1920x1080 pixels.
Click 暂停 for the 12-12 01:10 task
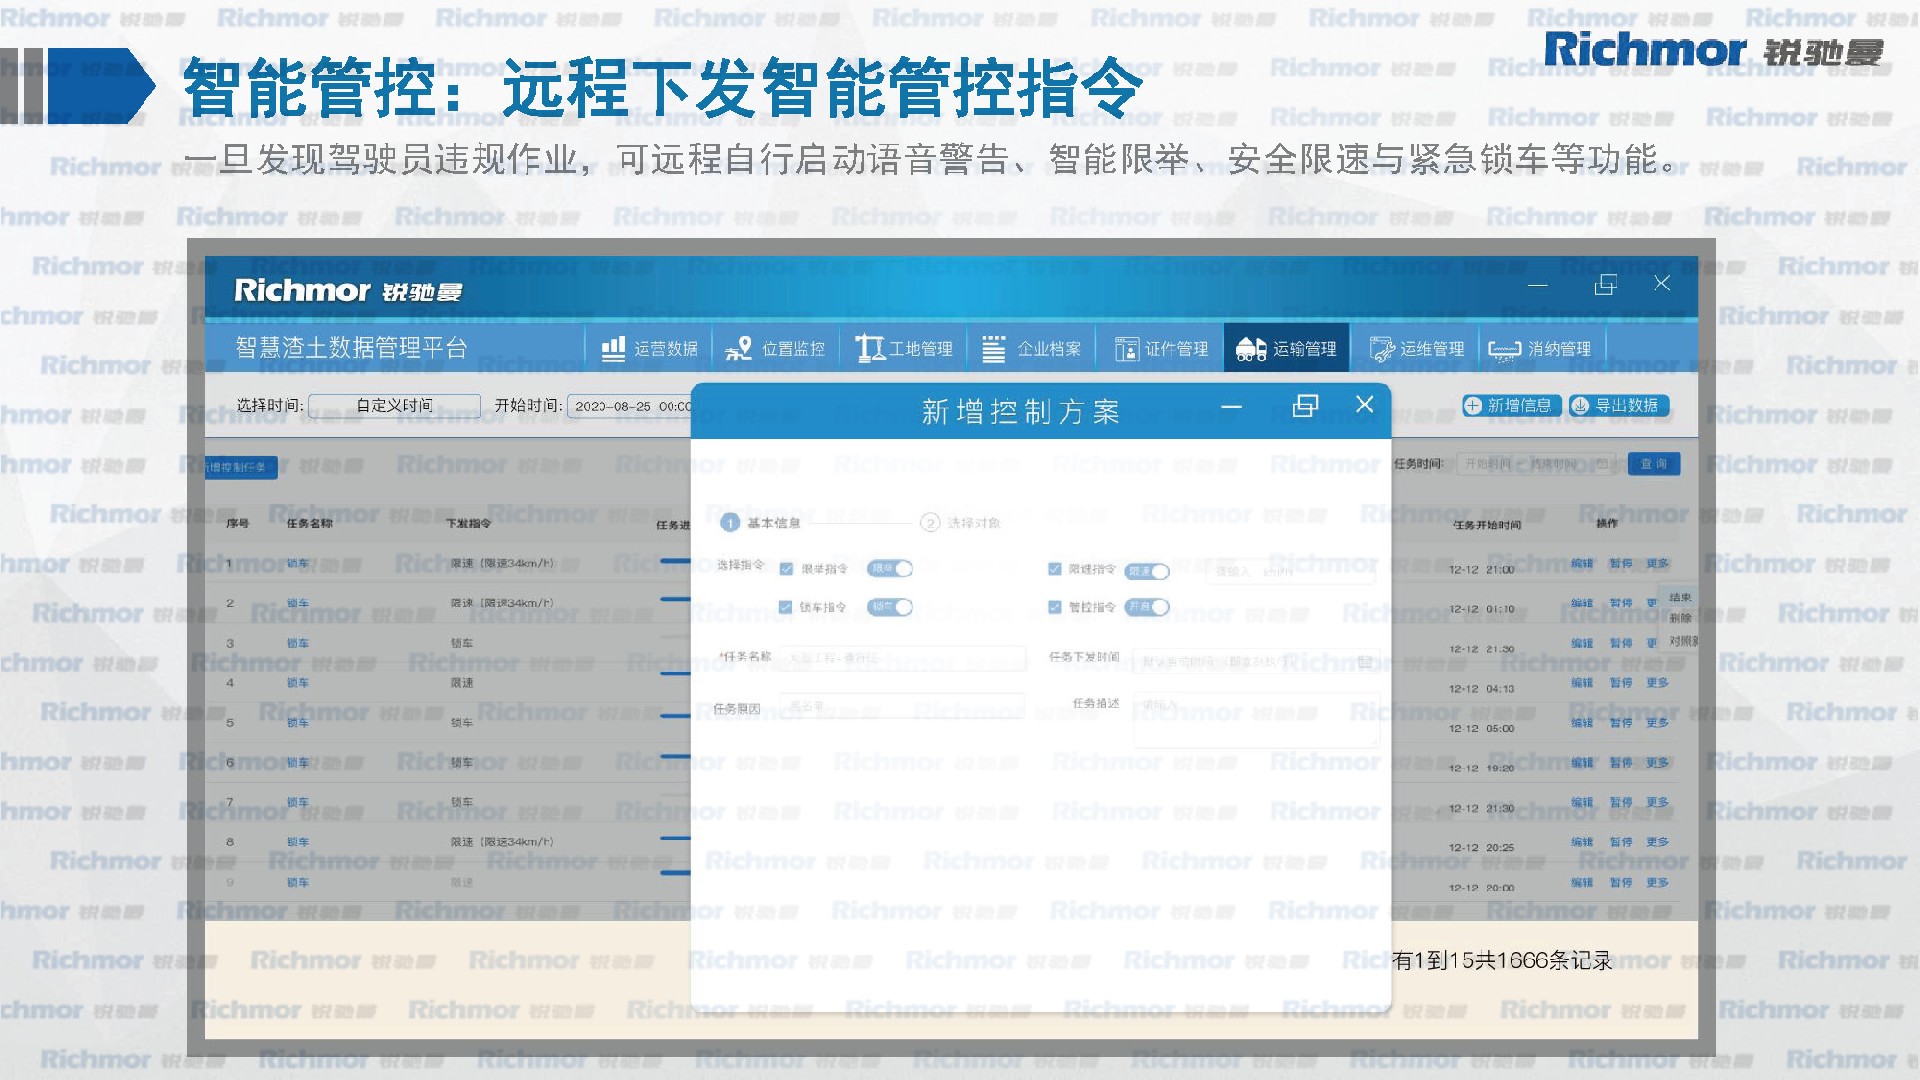click(1621, 603)
